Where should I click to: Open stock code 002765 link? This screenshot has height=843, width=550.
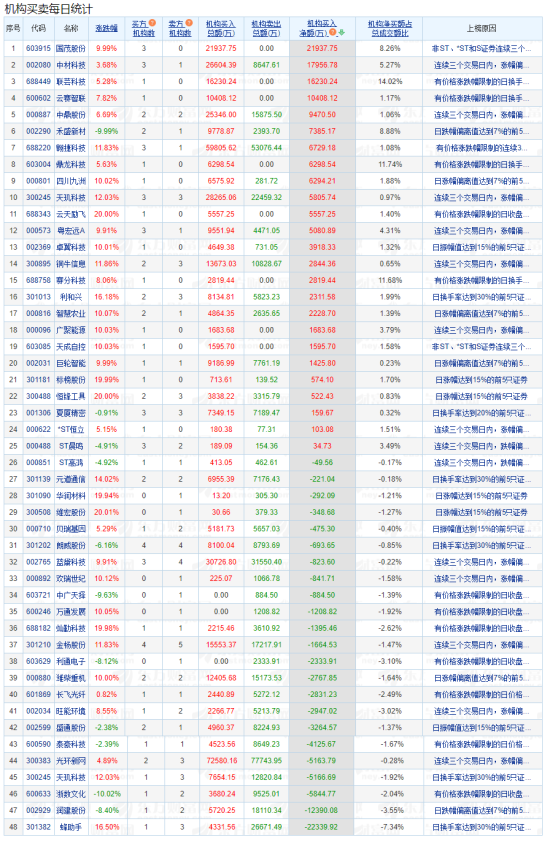(x=38, y=562)
